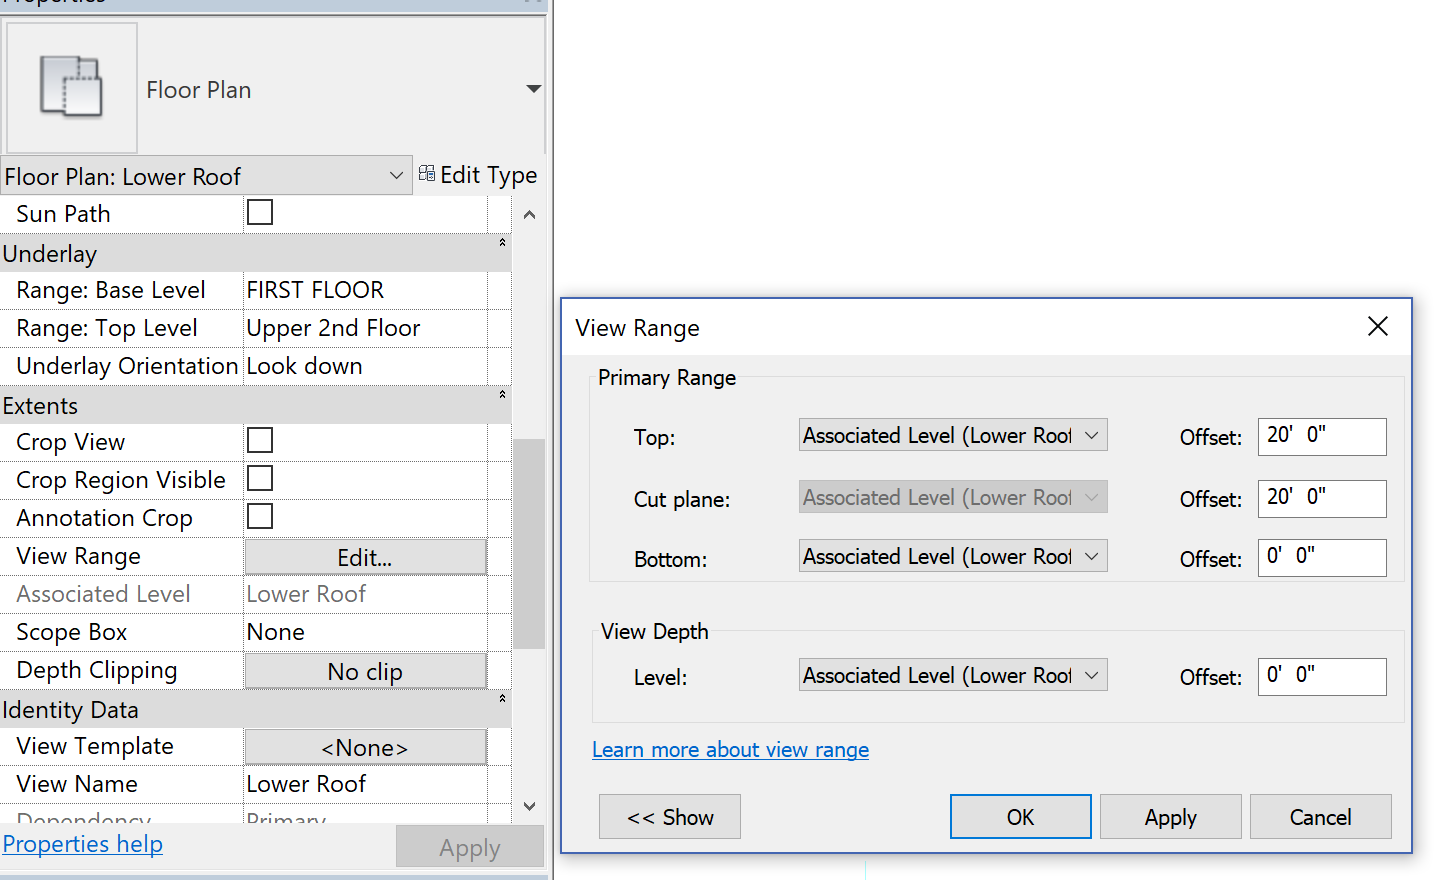The height and width of the screenshot is (880, 1450).
Task: Click the Top Offset input field
Action: [x=1321, y=436]
